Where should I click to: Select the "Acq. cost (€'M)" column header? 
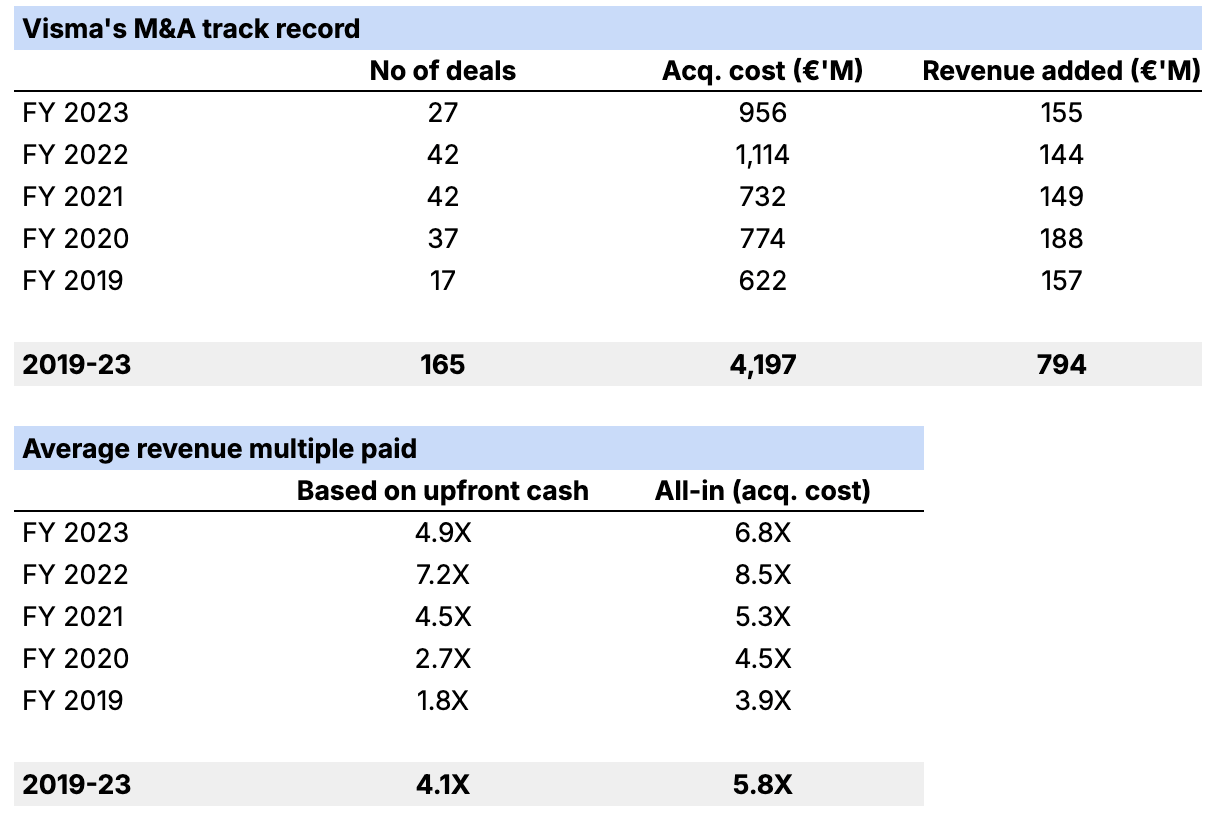pos(763,71)
